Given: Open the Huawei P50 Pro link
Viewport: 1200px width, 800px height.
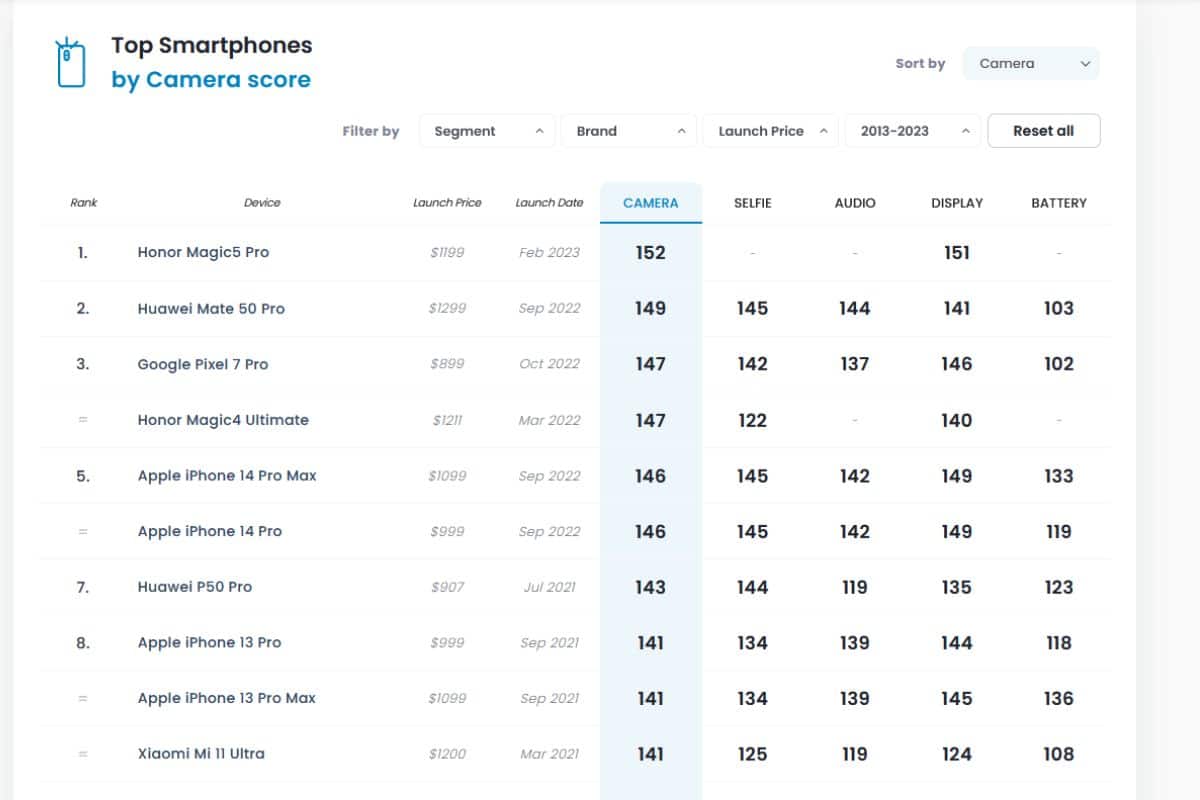Looking at the screenshot, I should coord(195,587).
